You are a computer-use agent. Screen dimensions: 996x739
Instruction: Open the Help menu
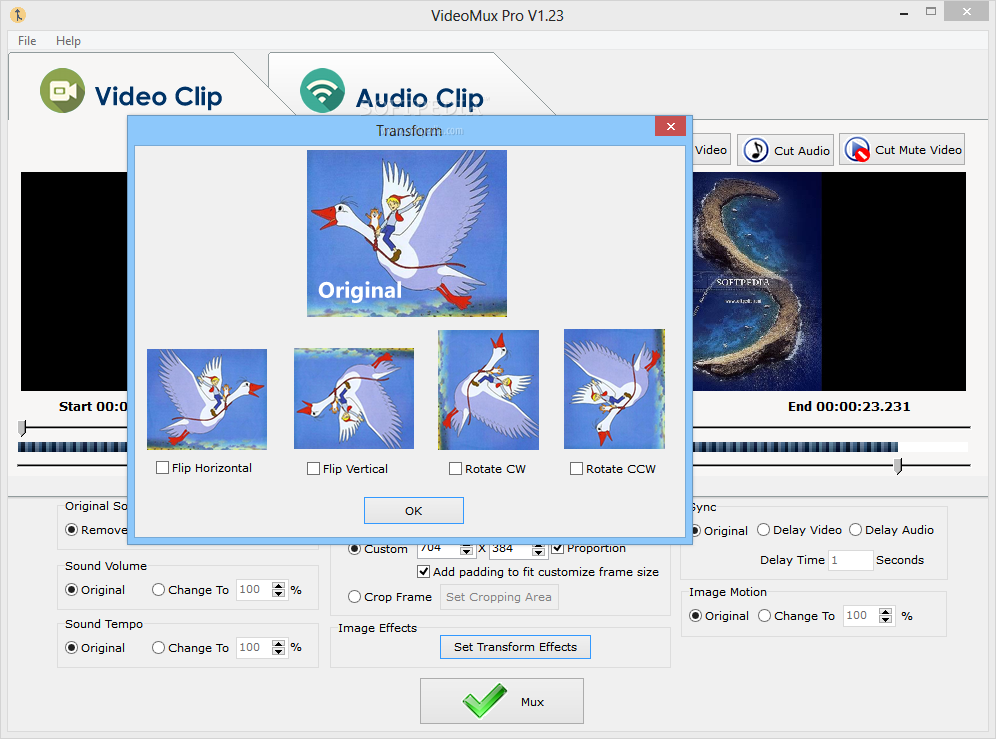point(68,41)
